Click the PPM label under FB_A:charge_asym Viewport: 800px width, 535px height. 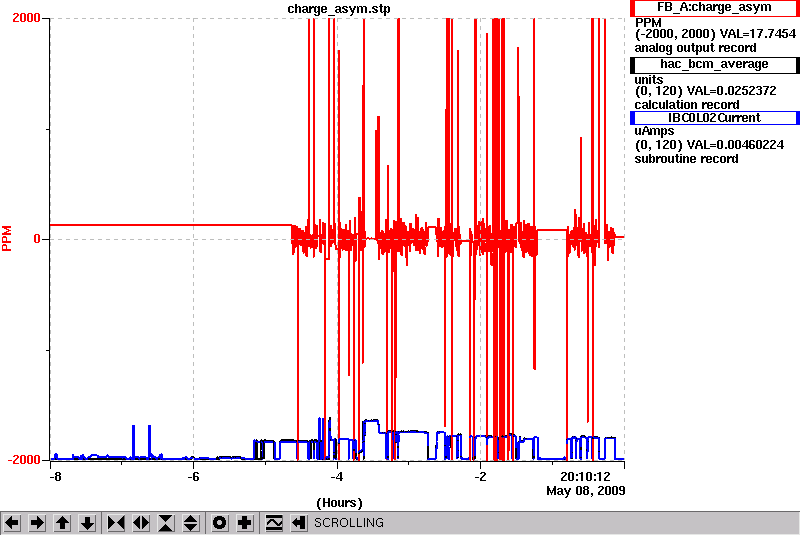coord(648,23)
